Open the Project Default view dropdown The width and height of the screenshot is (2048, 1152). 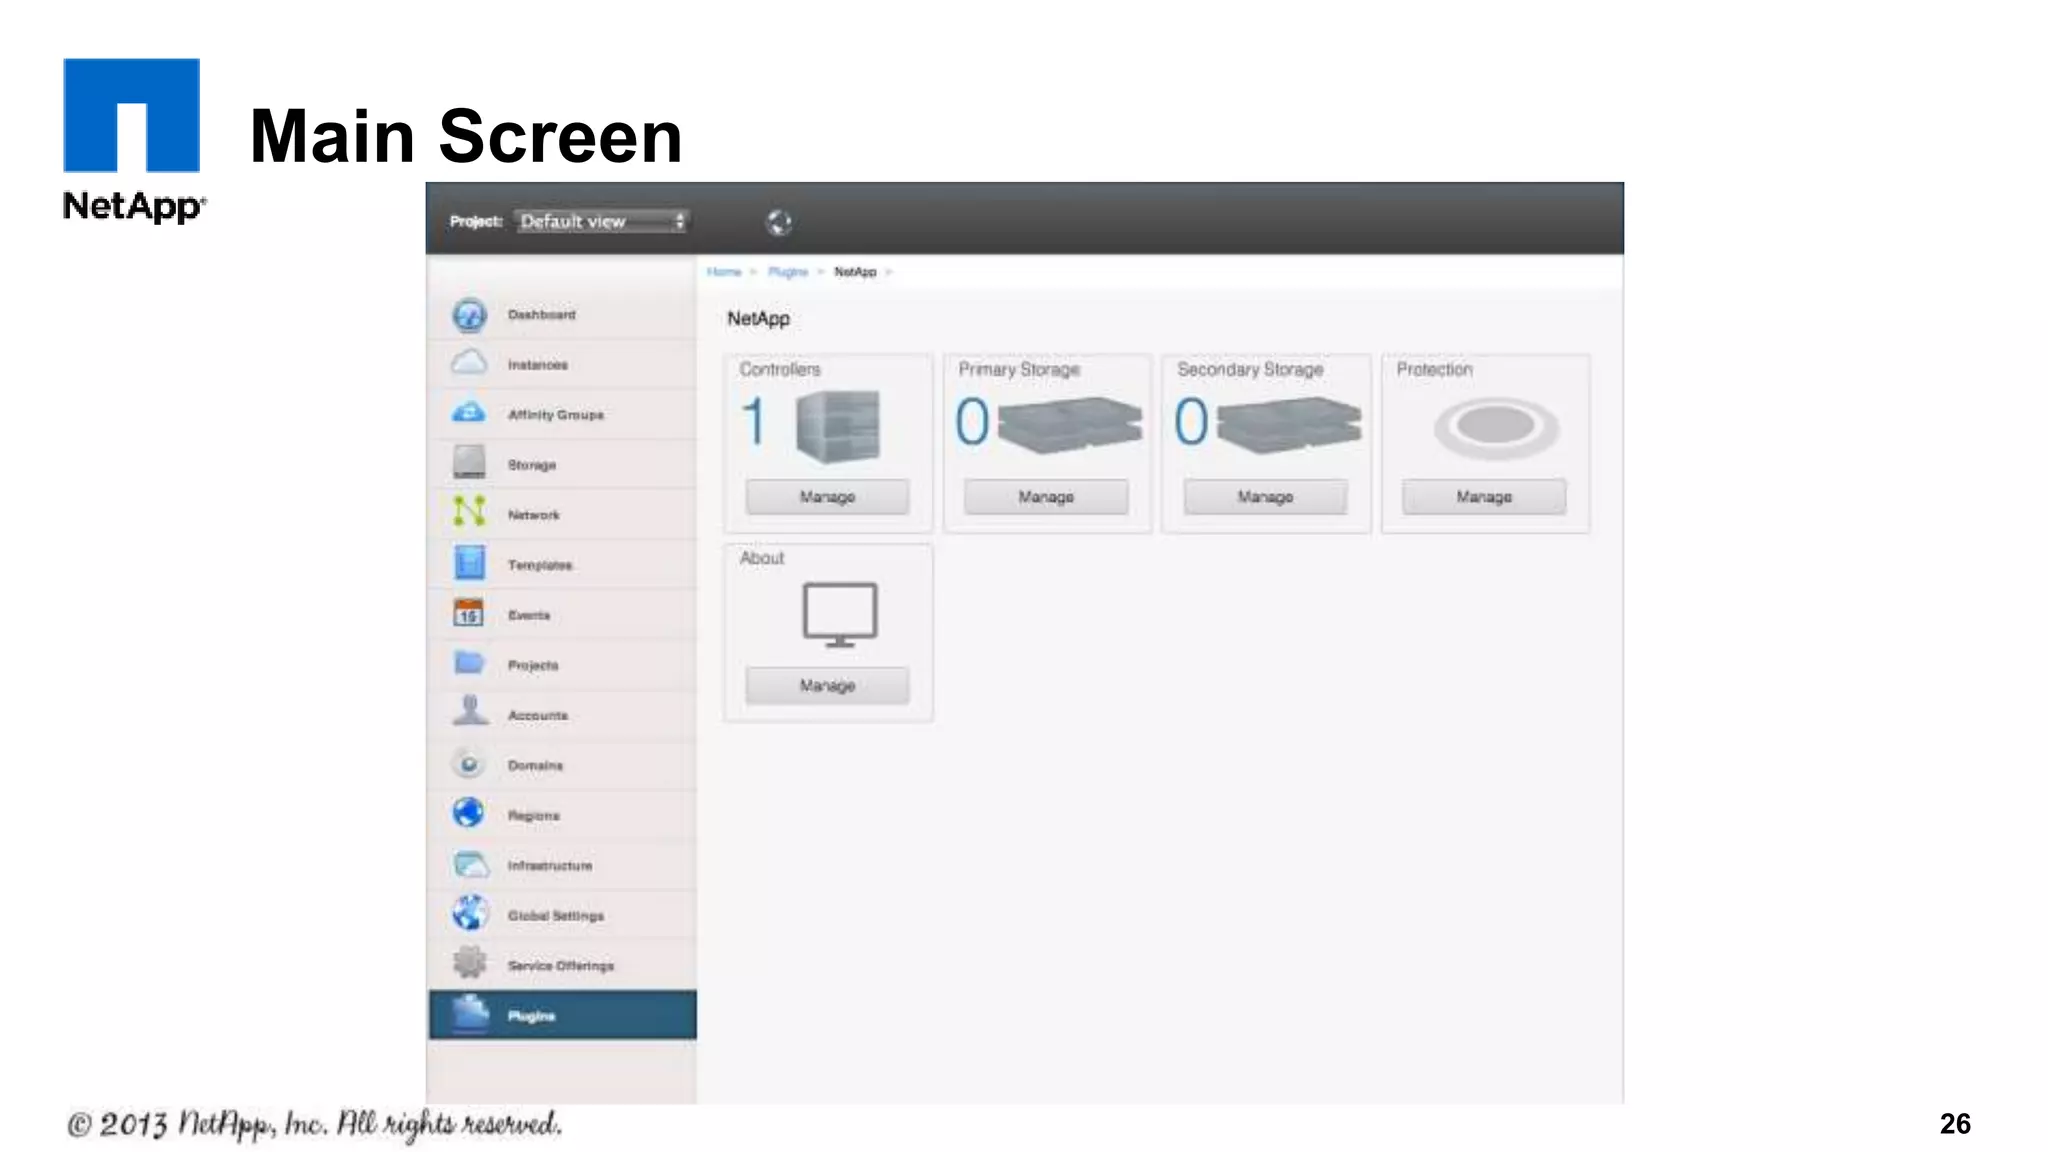pos(602,221)
